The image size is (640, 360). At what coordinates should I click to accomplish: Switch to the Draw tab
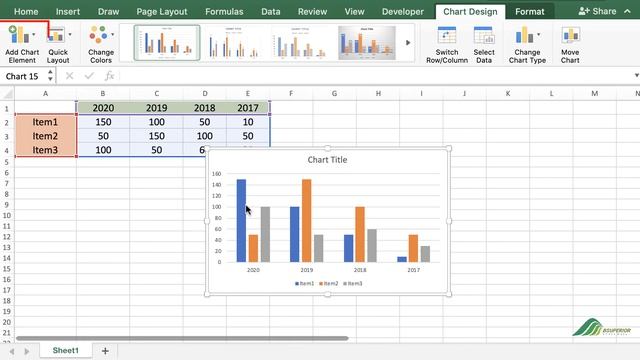point(108,11)
